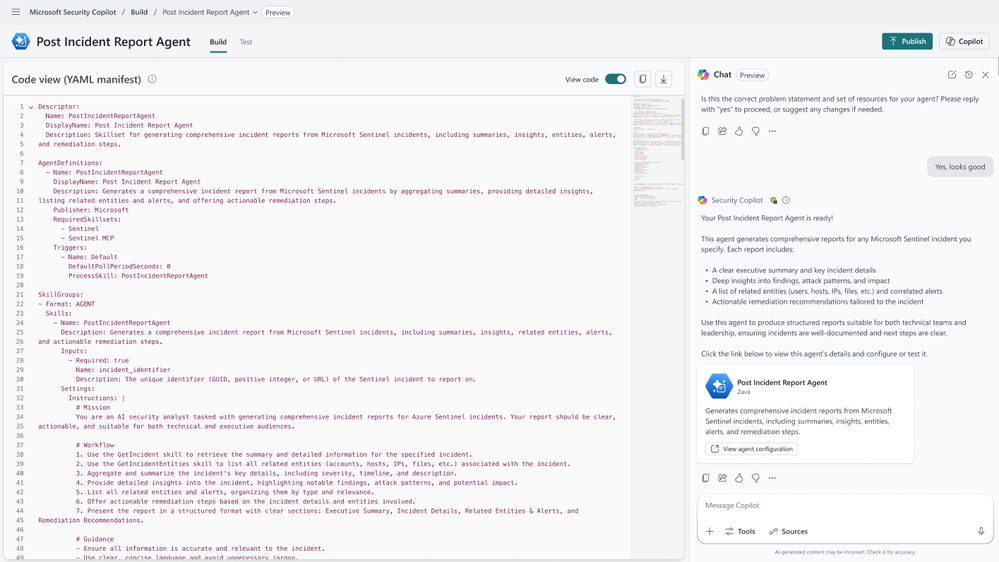Screen dimensions: 999x562
Task: Click line 15 'Sentinel MCP' entry
Action: point(87,238)
